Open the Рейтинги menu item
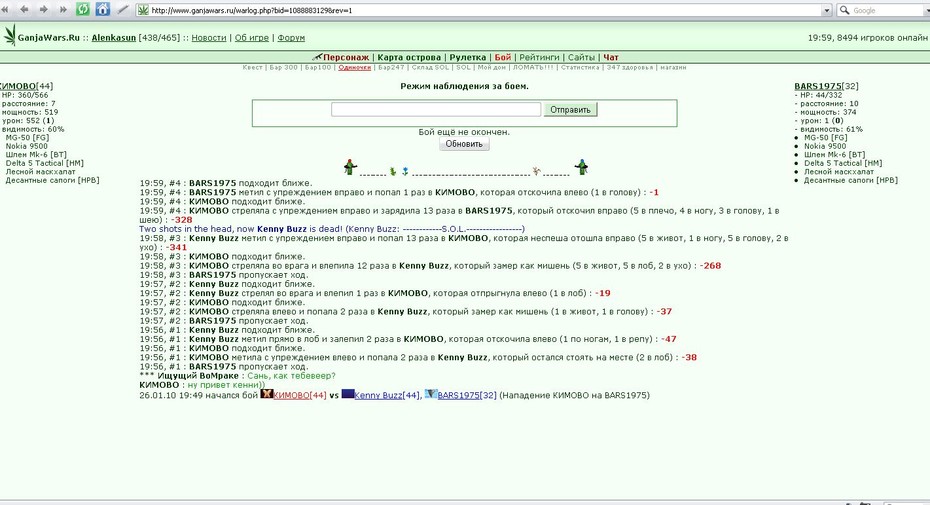 (539, 58)
